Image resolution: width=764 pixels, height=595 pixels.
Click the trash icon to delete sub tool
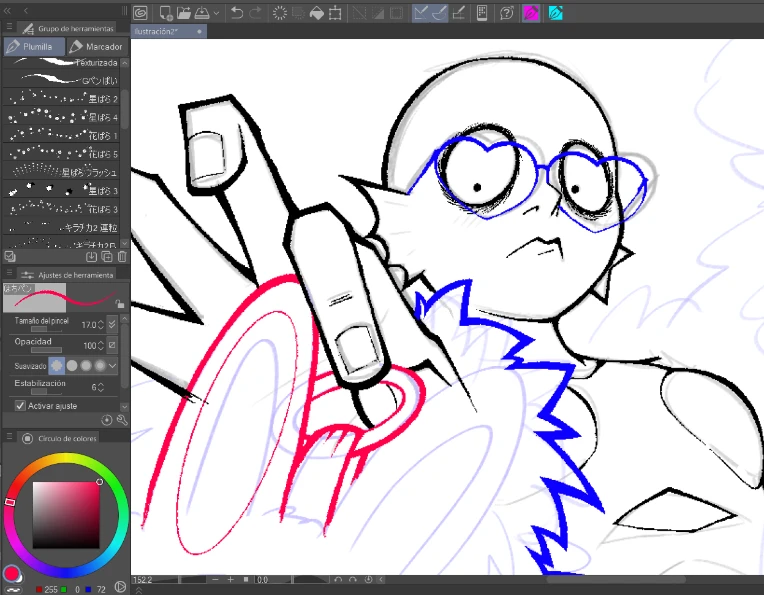[x=122, y=256]
